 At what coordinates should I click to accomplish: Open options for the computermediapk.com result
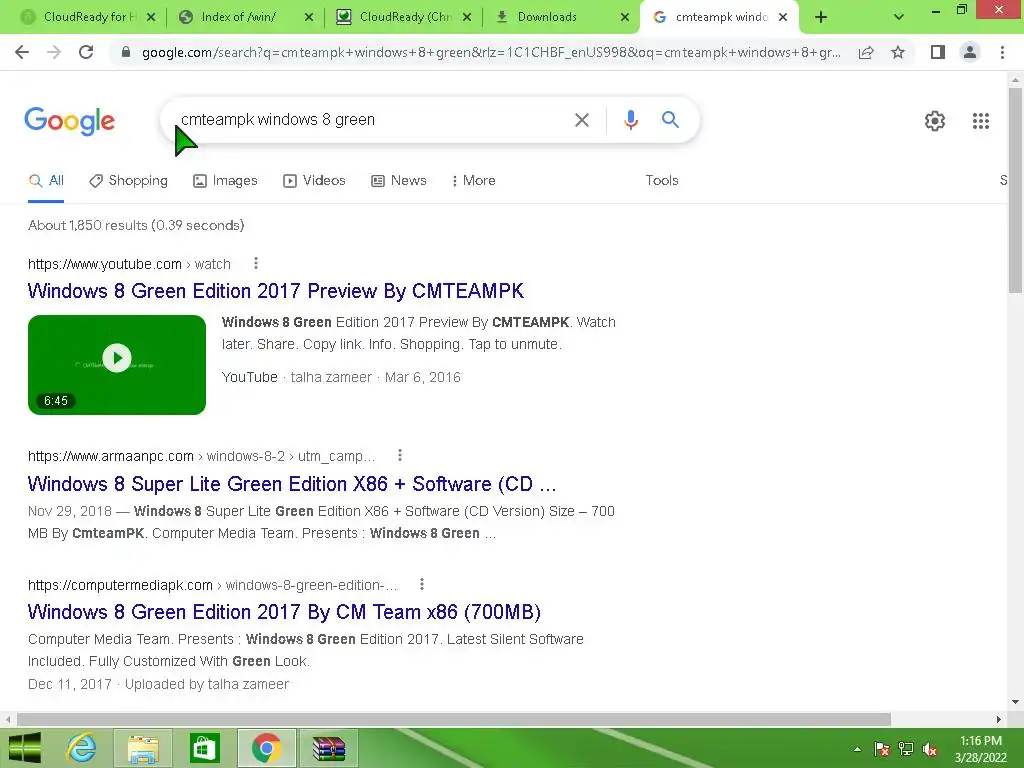pyautogui.click(x=422, y=584)
